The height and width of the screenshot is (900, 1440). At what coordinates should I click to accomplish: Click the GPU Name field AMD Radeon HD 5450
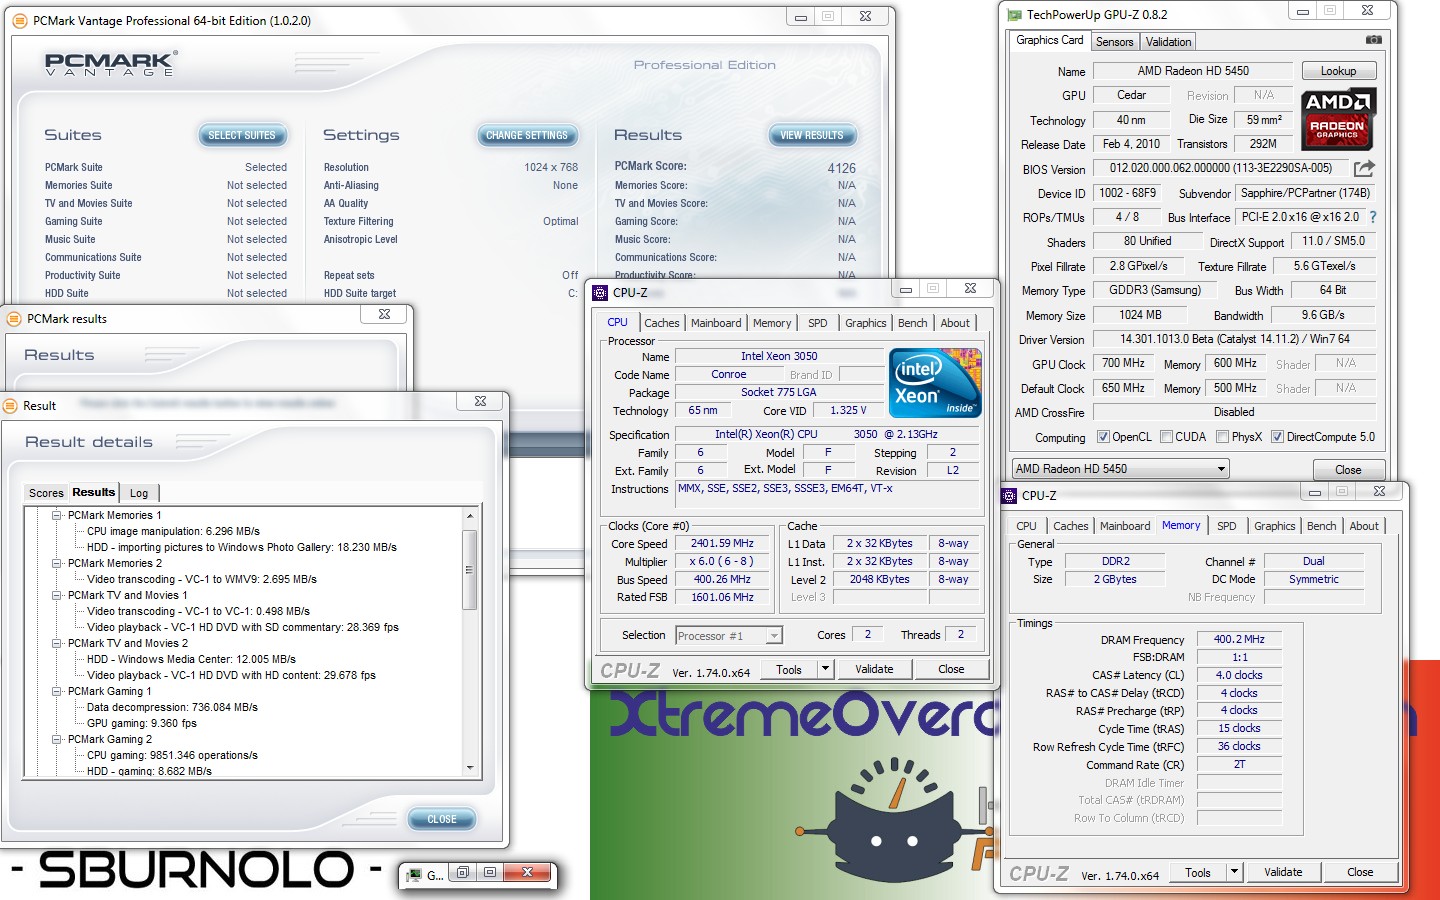[x=1193, y=71]
